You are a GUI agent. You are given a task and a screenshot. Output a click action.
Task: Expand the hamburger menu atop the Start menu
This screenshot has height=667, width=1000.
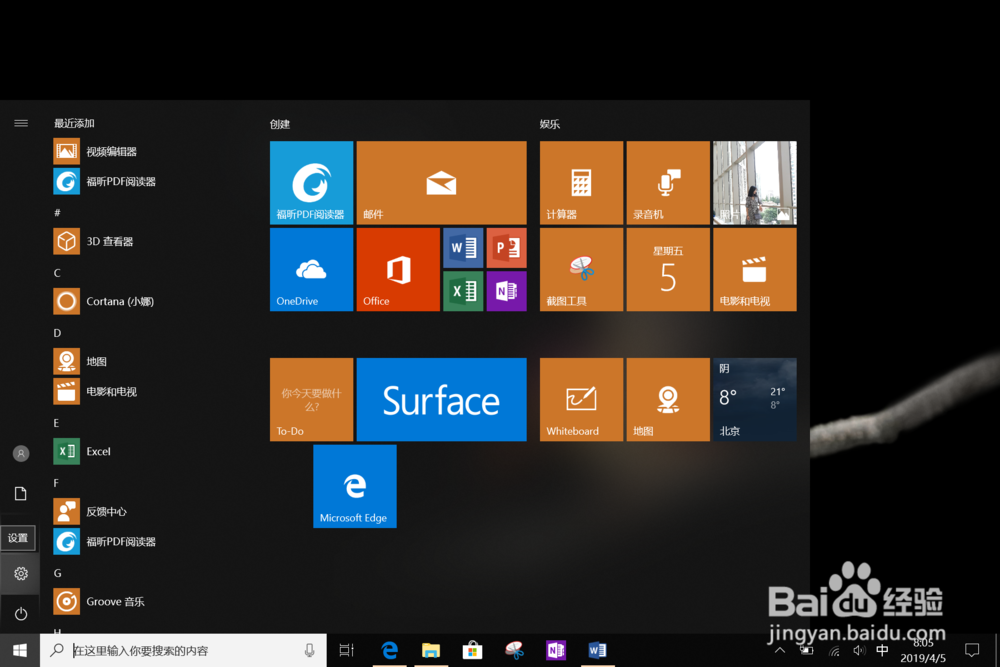click(x=21, y=122)
